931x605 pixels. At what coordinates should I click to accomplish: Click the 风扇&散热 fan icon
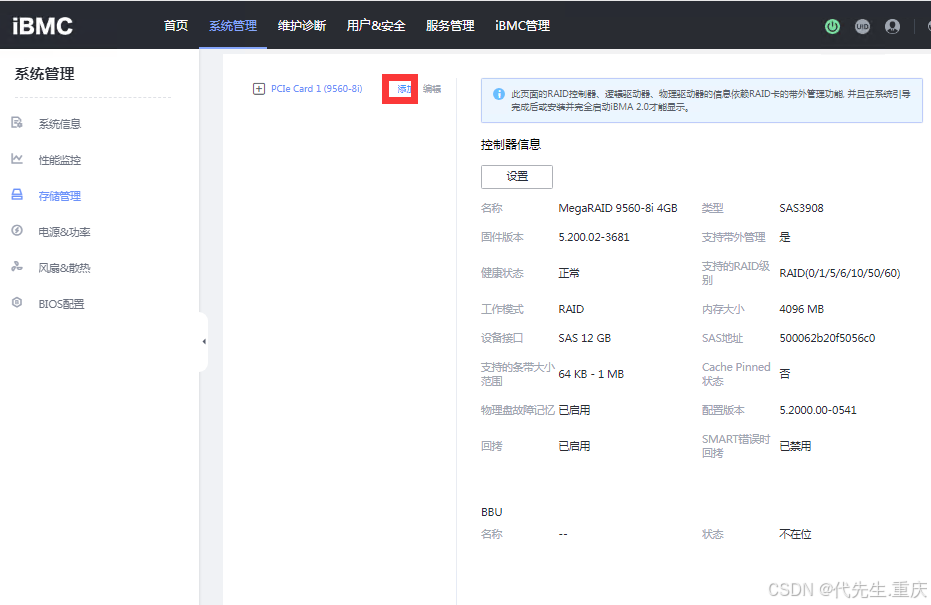click(17, 267)
